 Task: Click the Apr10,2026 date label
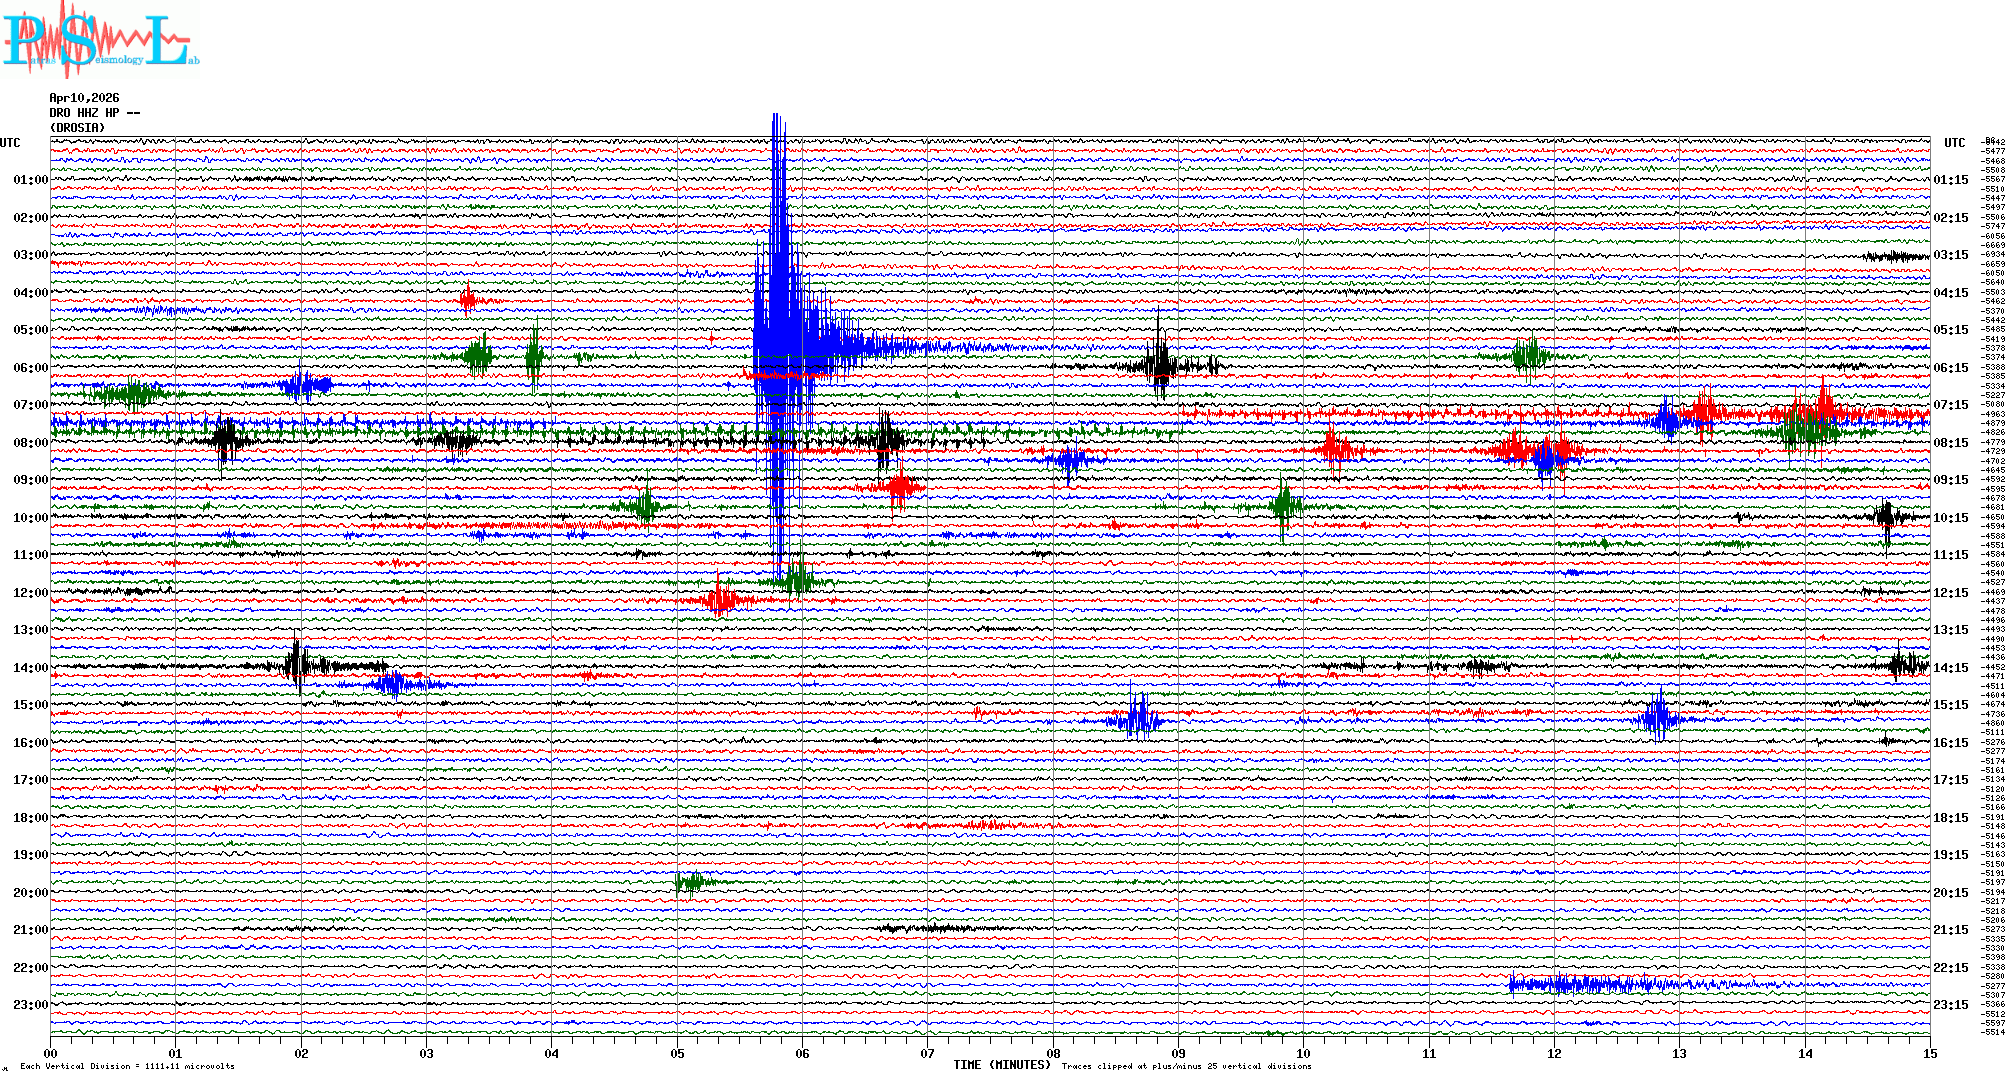[84, 98]
